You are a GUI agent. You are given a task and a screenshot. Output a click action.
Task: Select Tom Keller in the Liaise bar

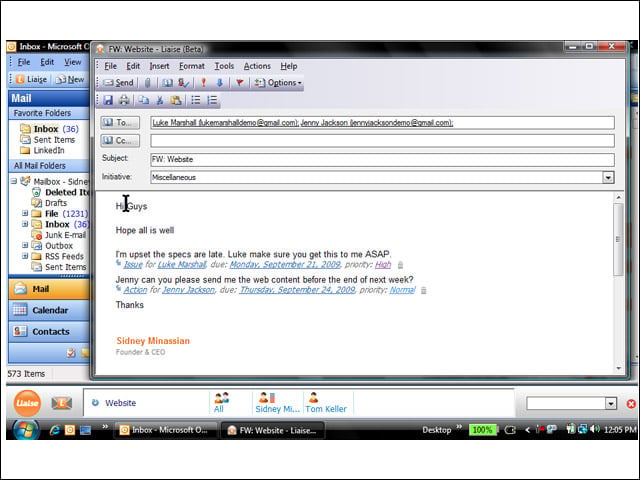(326, 403)
